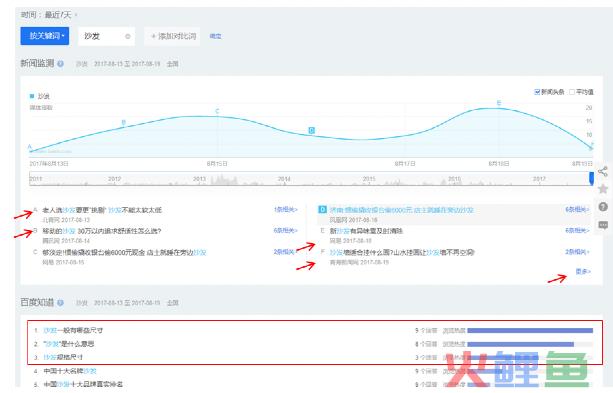Open news headline B about 30万以内
The height and width of the screenshot is (393, 613).
click(102, 231)
